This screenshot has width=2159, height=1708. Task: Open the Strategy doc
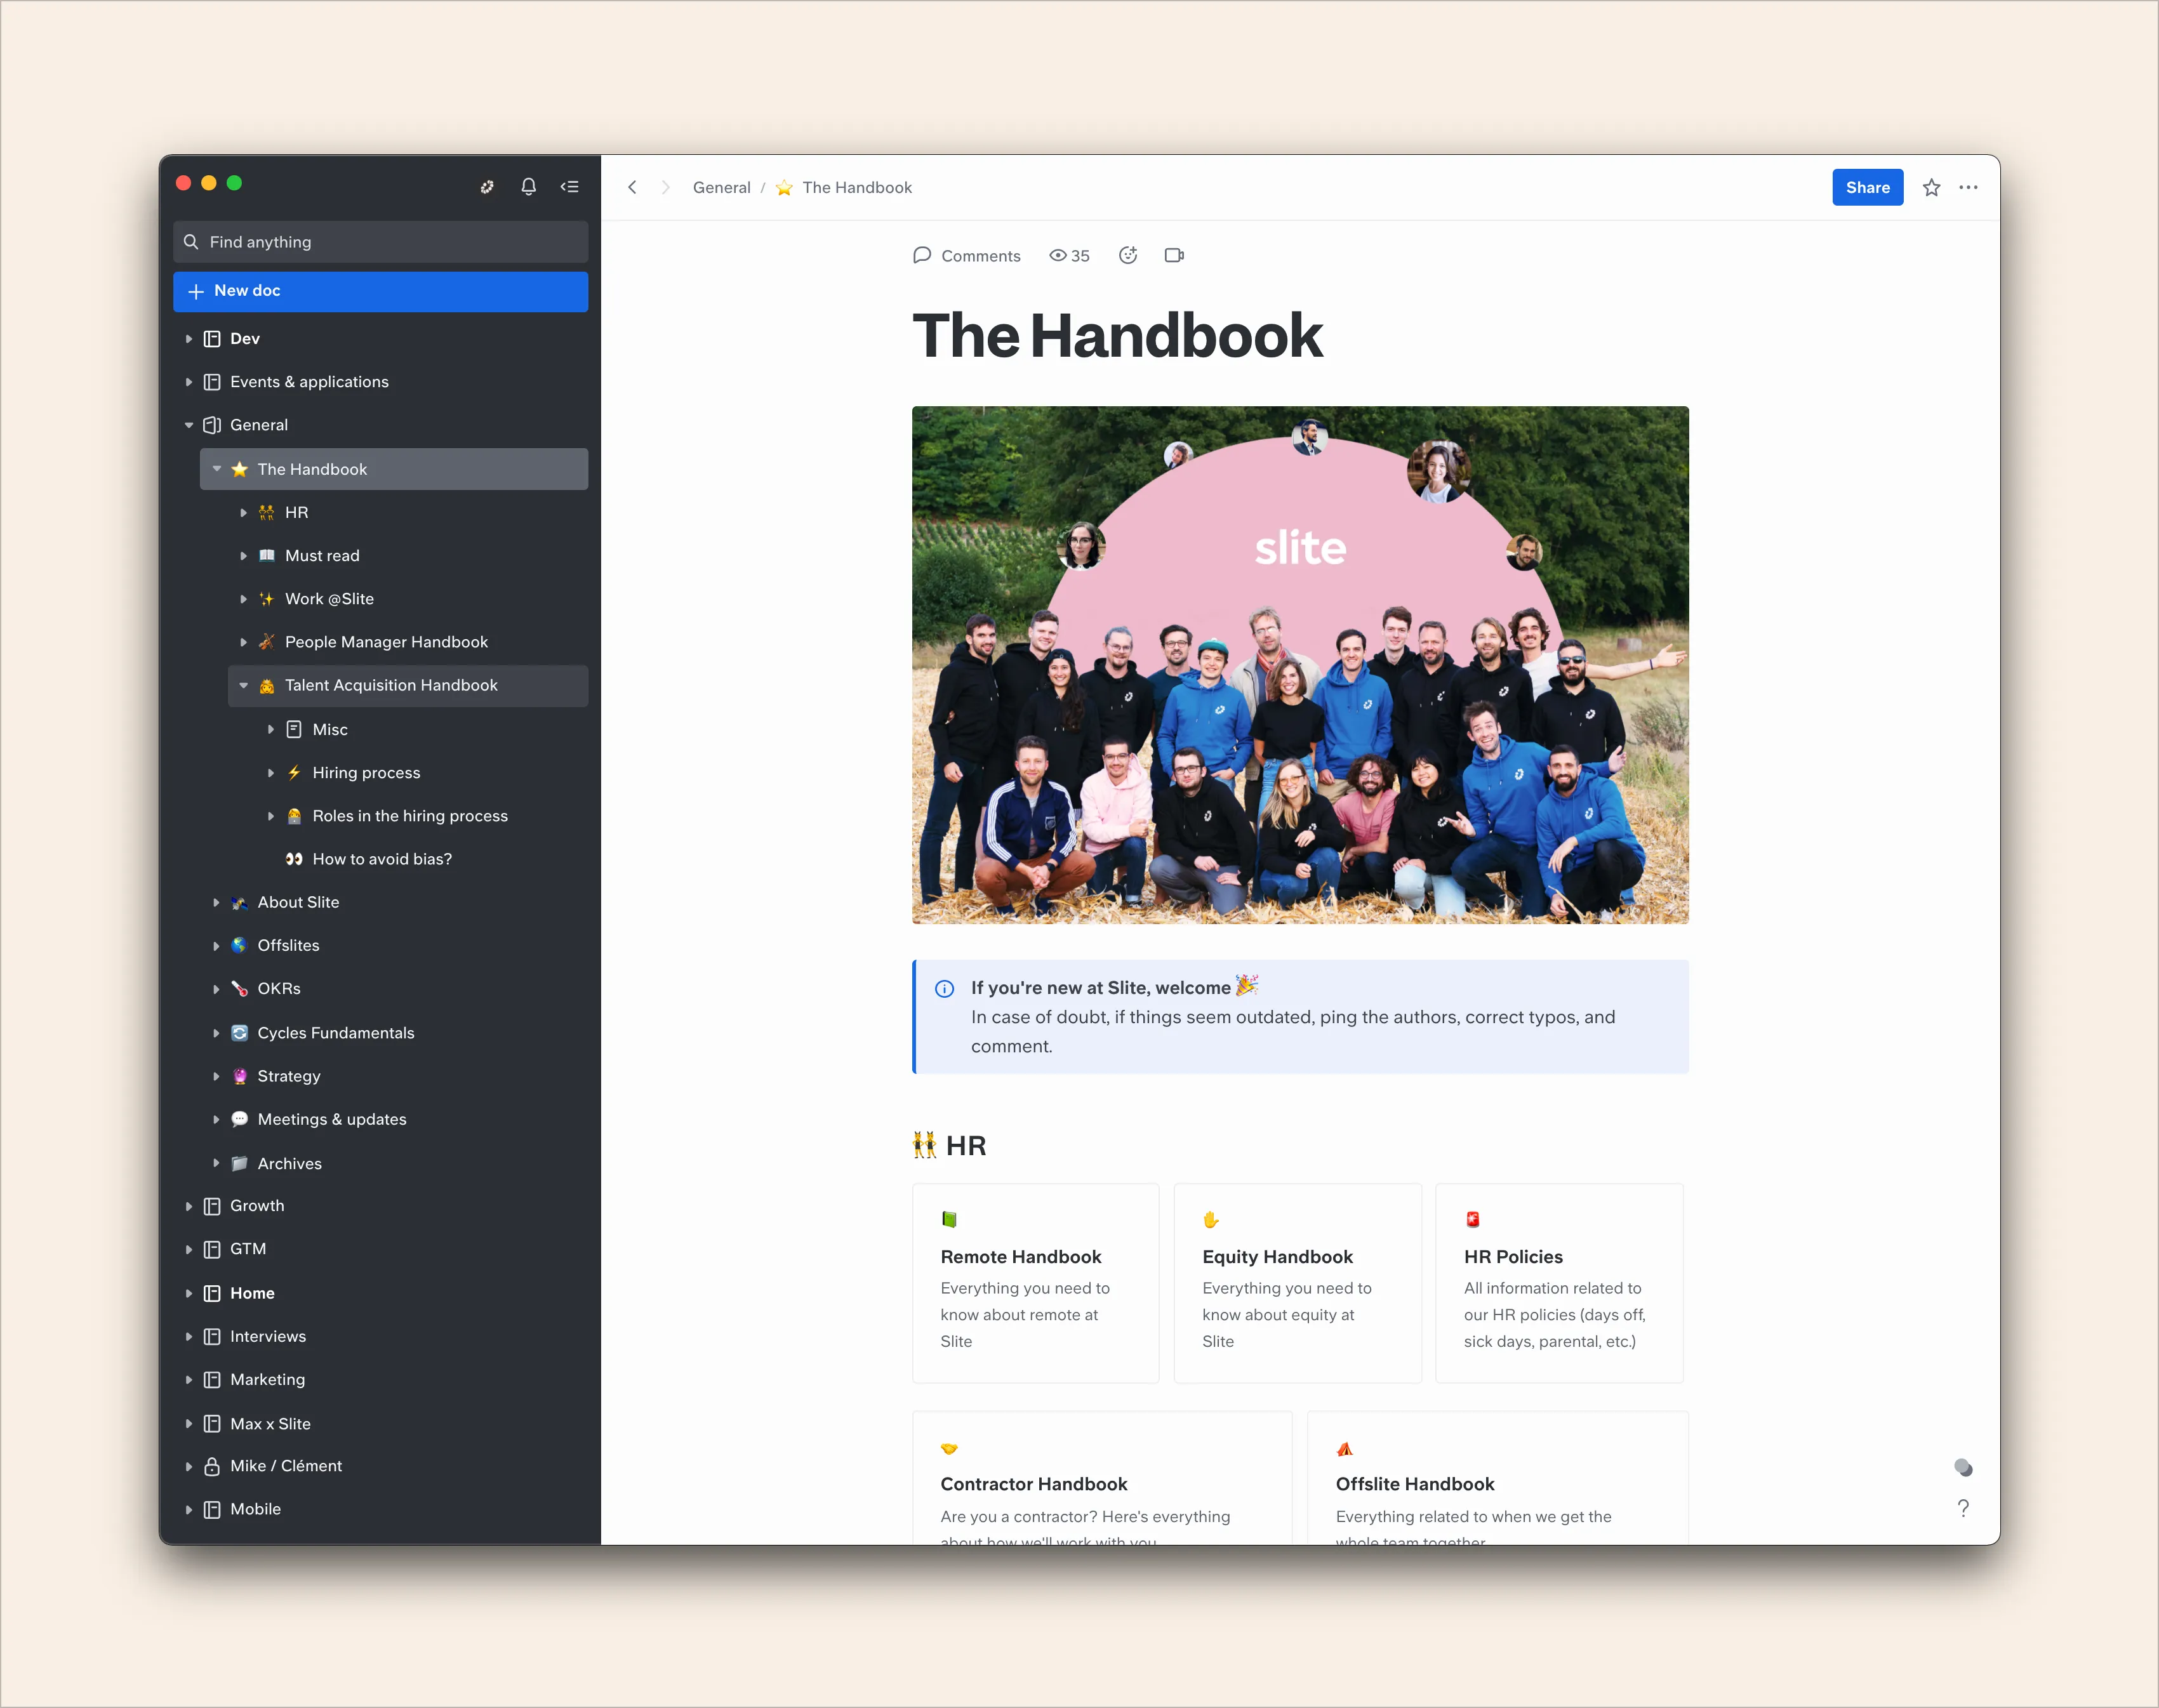[x=289, y=1076]
